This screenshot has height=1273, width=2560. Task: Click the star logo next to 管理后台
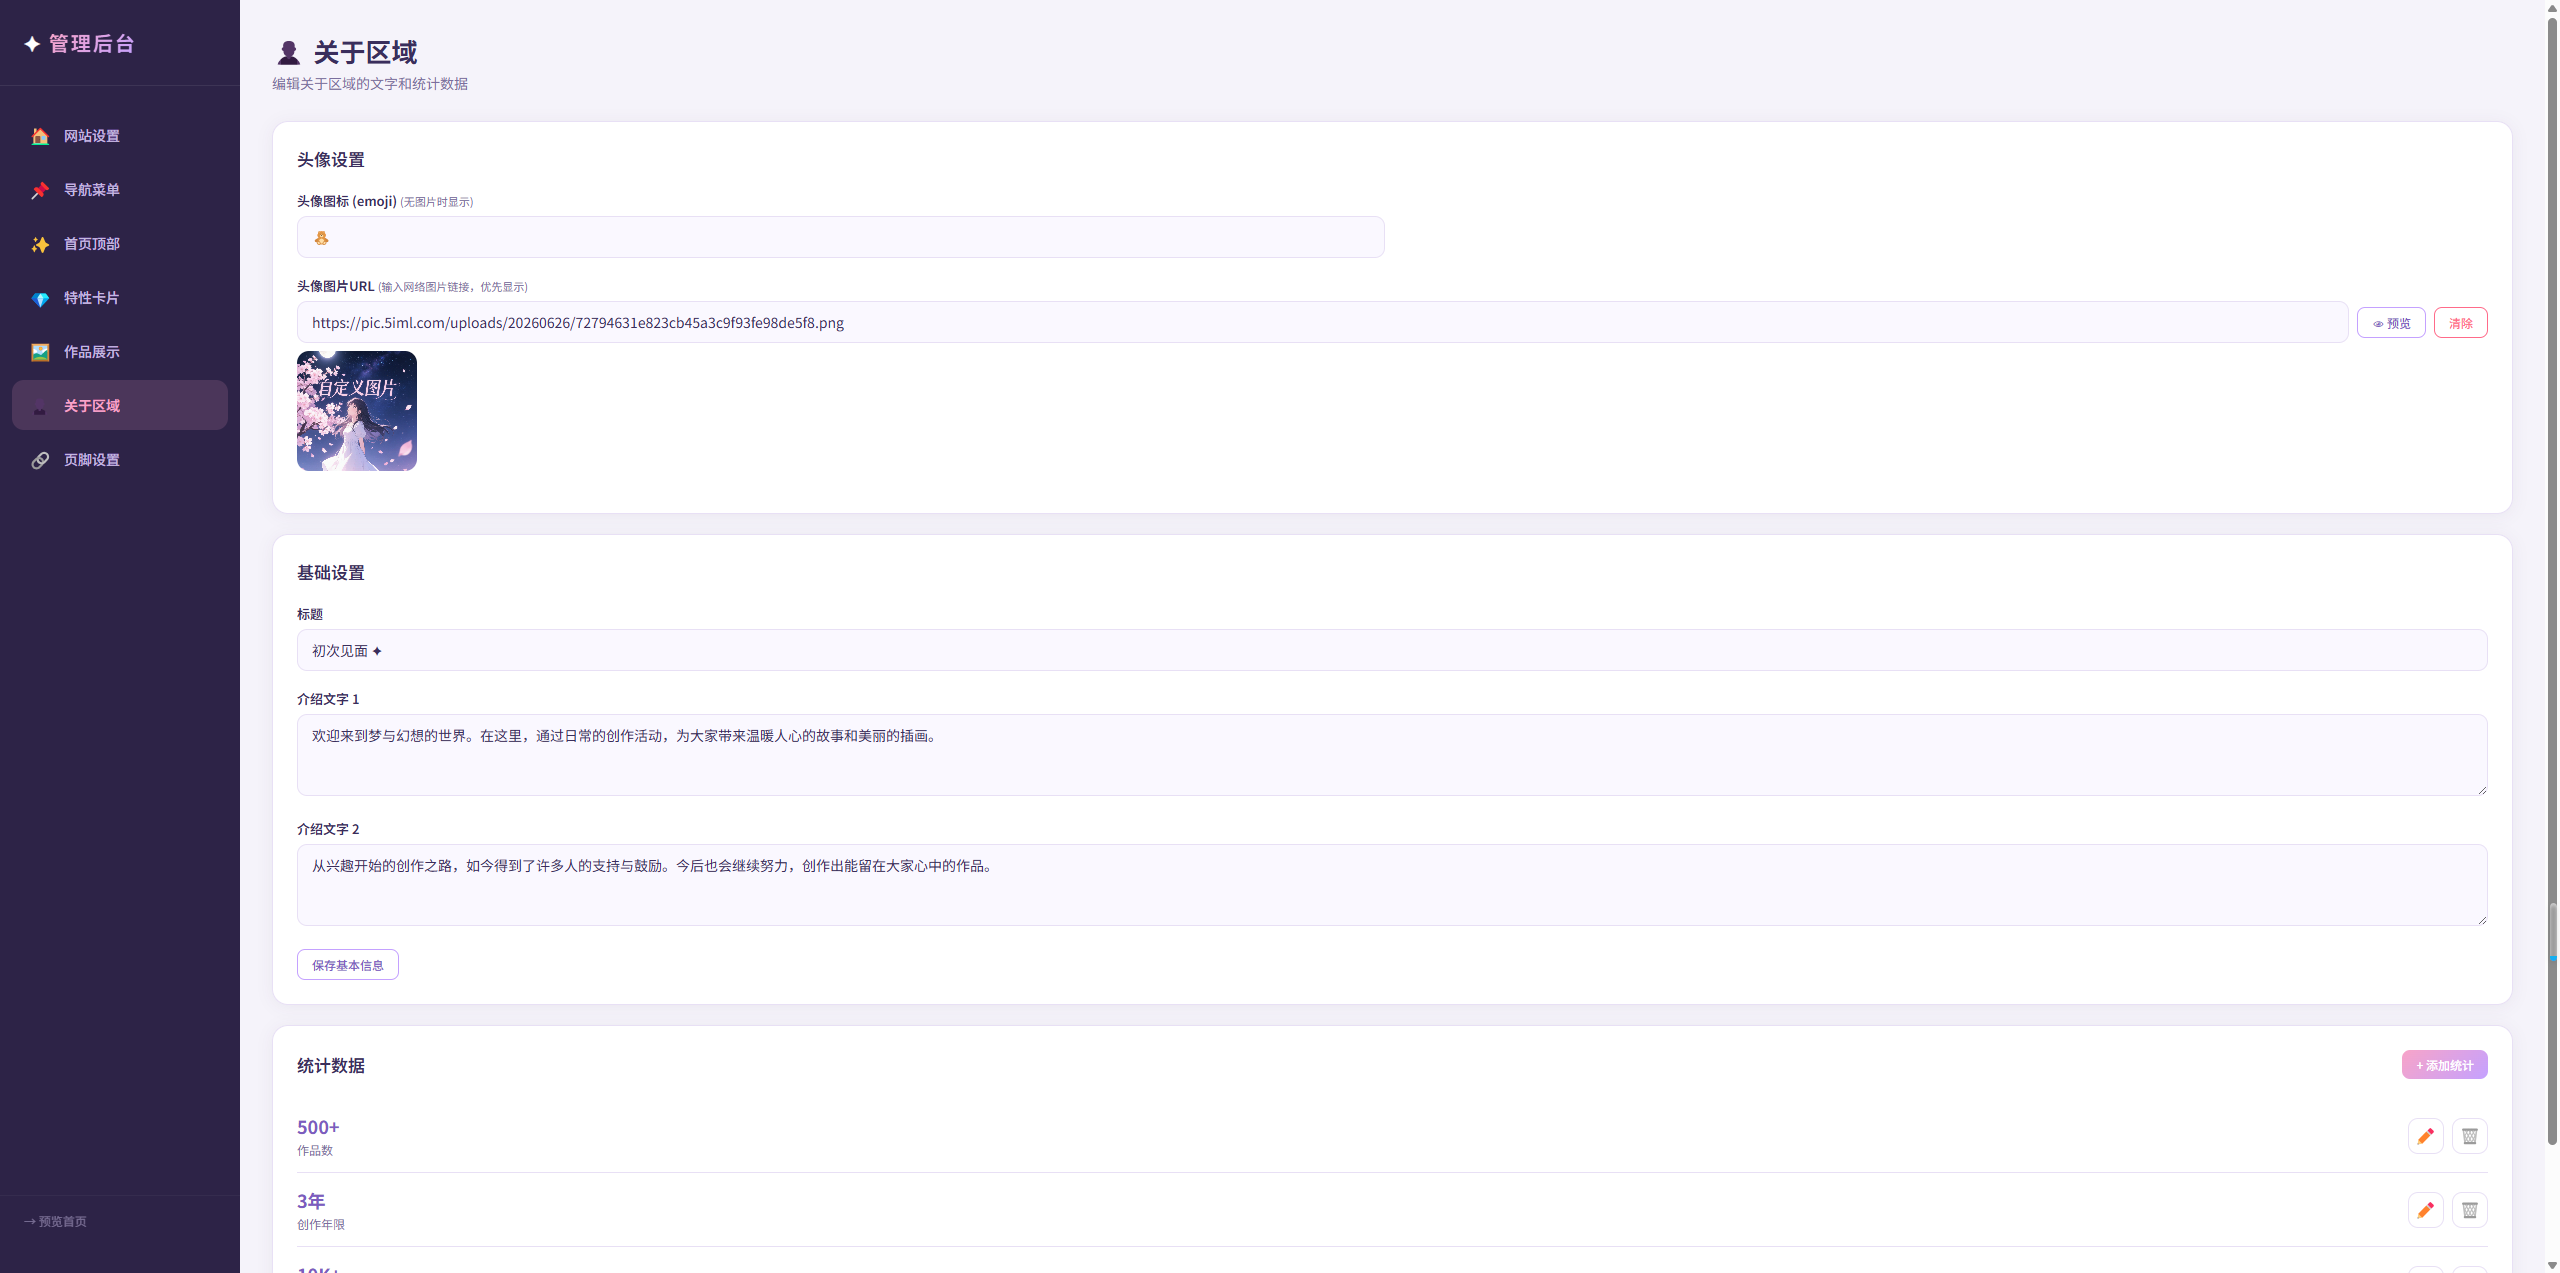click(x=32, y=44)
